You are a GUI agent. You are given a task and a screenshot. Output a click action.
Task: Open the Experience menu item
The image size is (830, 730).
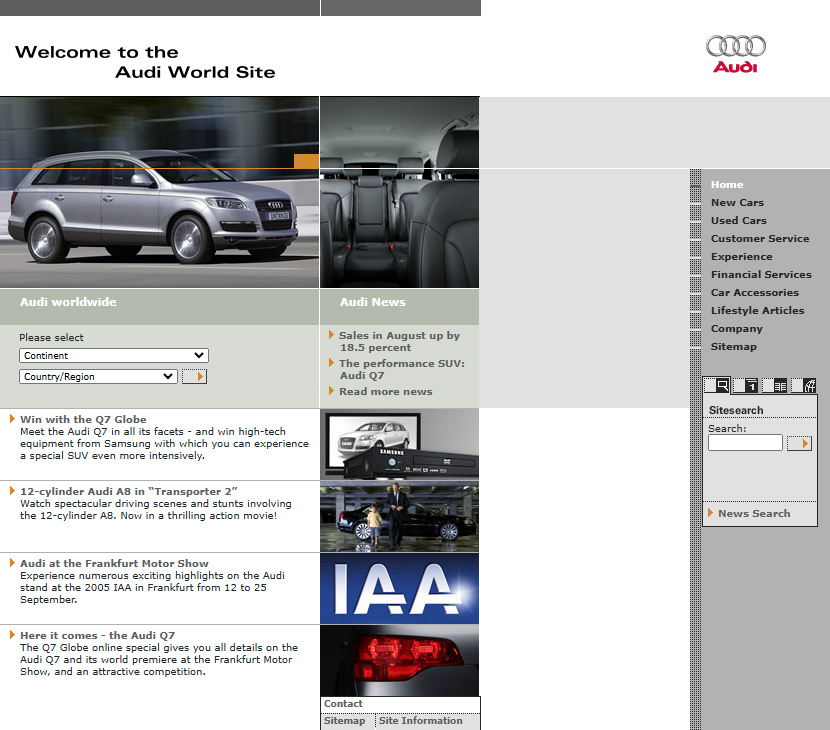point(742,256)
